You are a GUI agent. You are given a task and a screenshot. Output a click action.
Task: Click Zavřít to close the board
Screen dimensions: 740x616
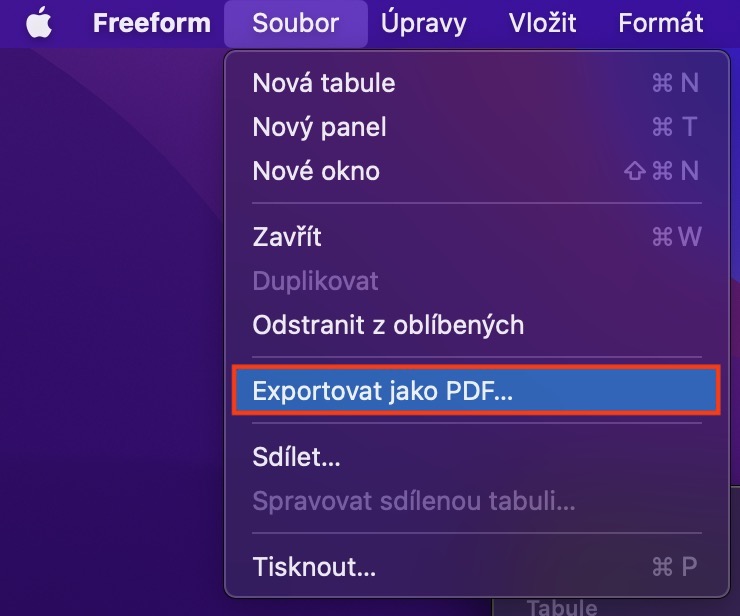(x=287, y=237)
